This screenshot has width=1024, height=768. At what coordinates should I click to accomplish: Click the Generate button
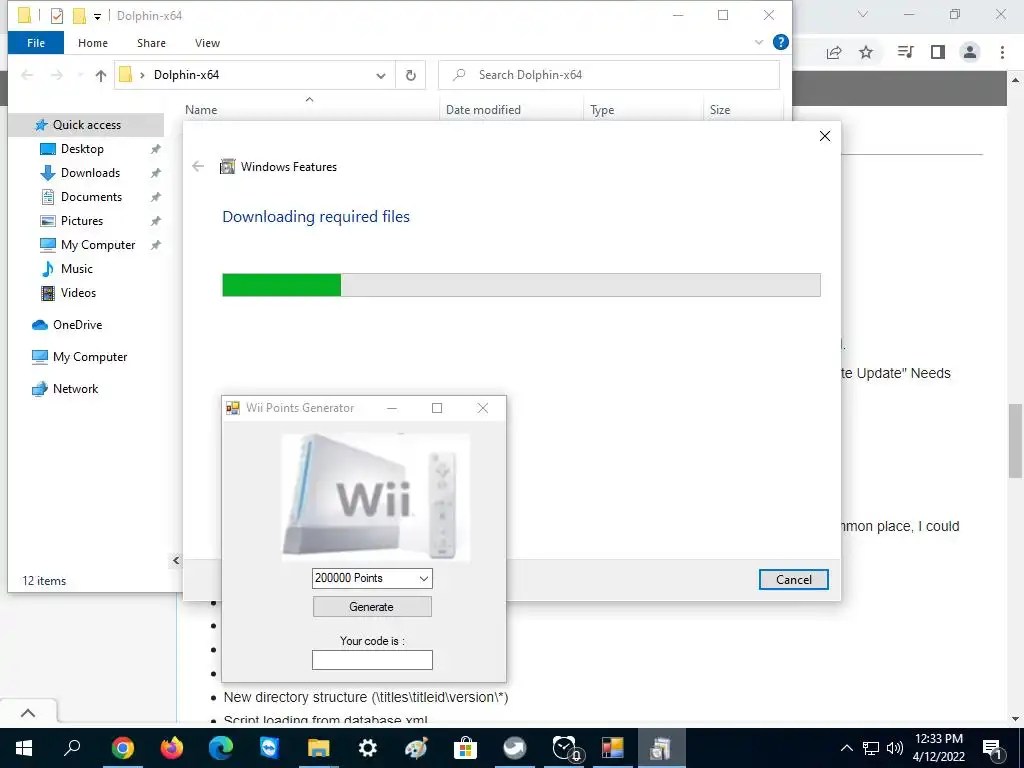tap(372, 607)
